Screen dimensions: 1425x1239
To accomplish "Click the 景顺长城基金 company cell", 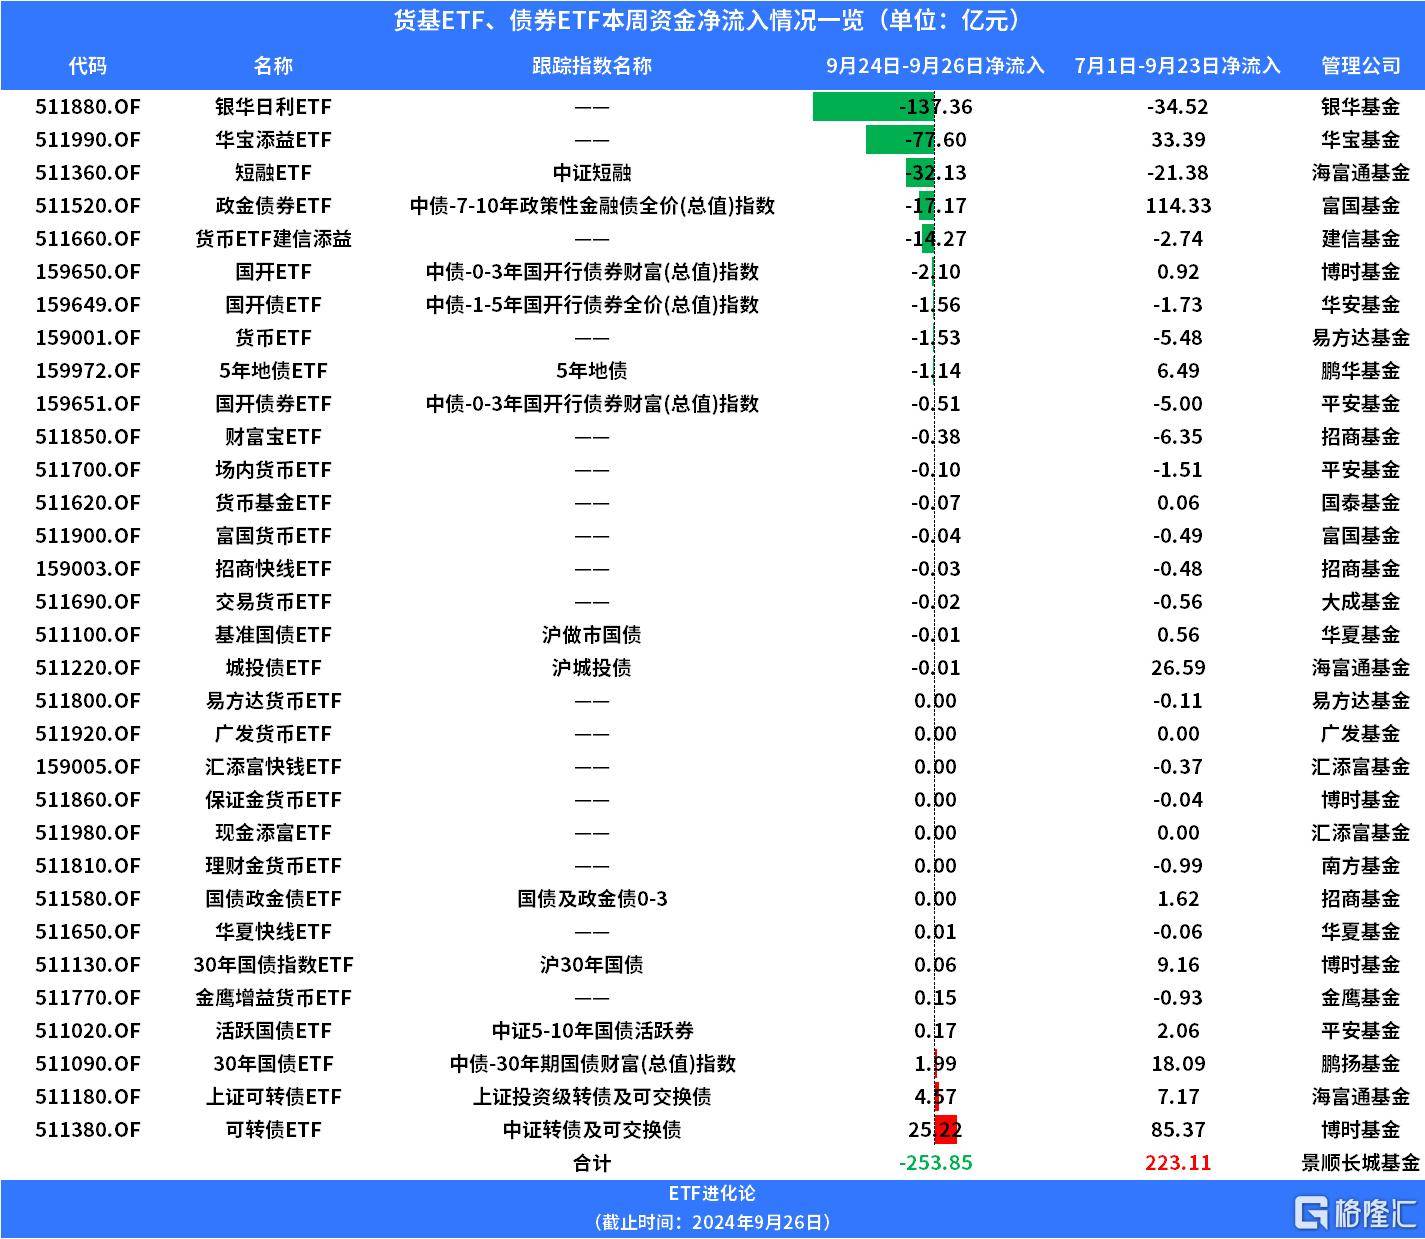I will (x=1361, y=1163).
